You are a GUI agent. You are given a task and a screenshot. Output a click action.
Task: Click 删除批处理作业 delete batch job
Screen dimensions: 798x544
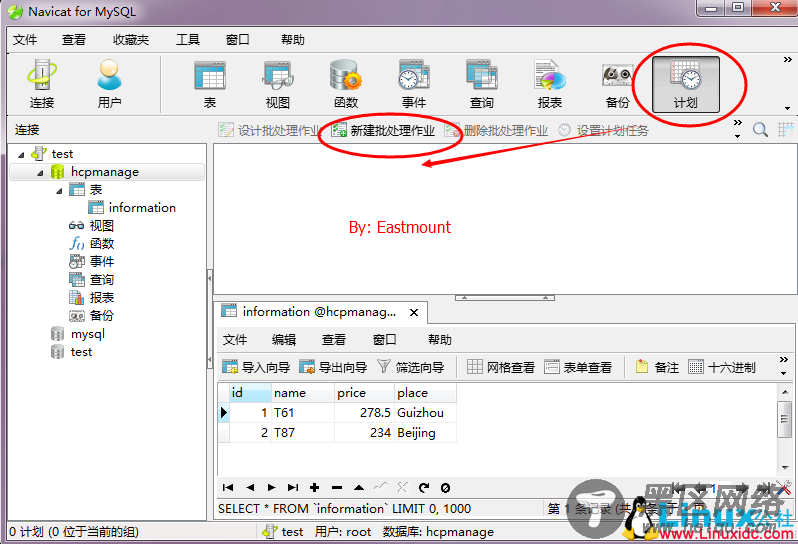point(496,131)
